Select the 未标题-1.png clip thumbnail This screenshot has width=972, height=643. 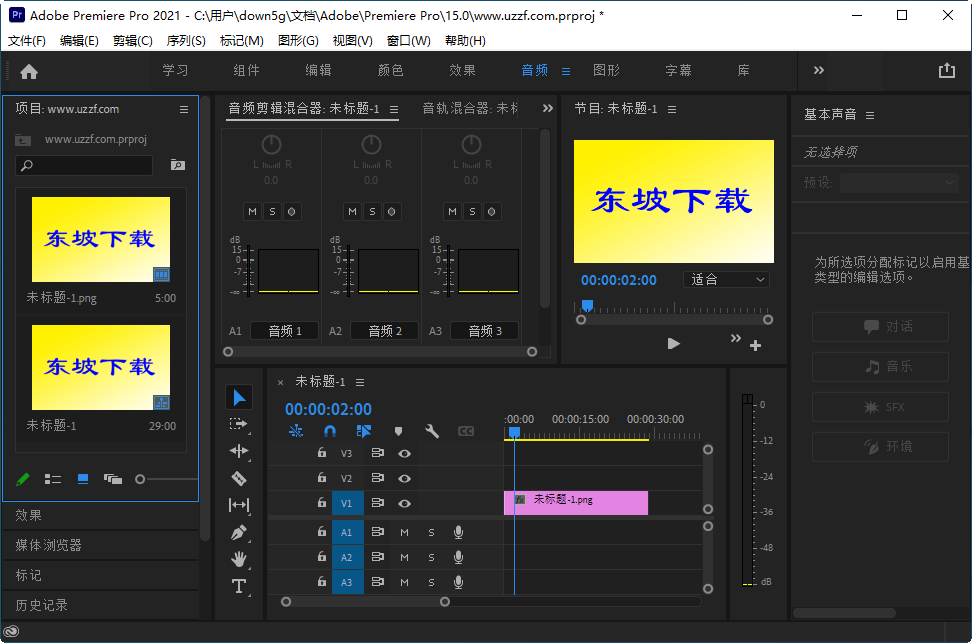pyautogui.click(x=100, y=238)
